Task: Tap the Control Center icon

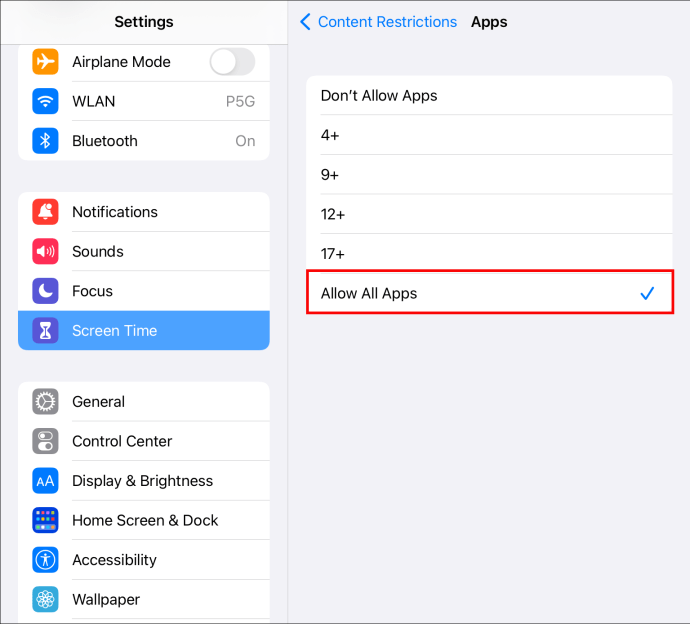Action: click(45, 441)
